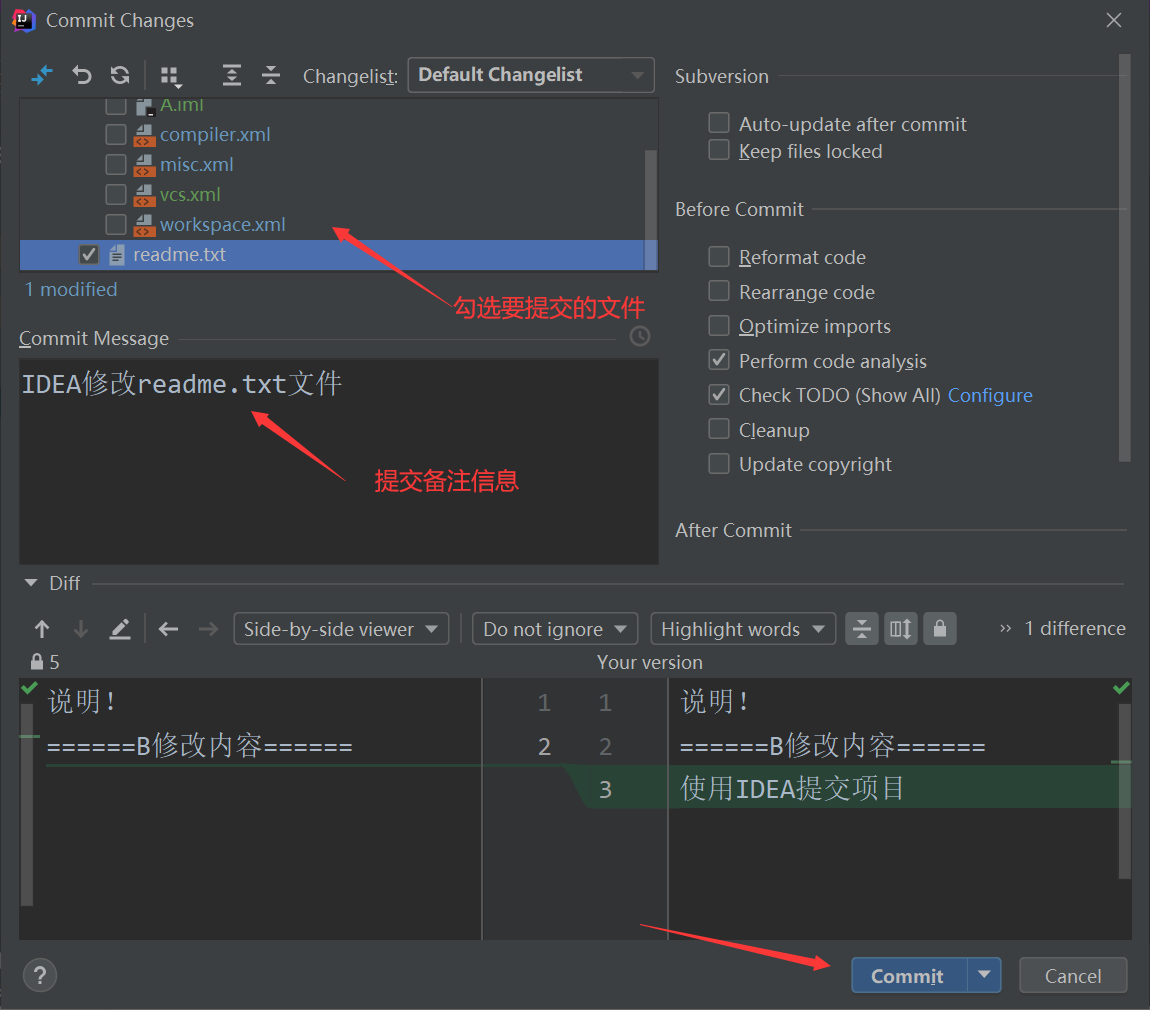Viewport: 1150px width, 1010px height.
Task: Click the right diff pane scrollbar
Action: pyautogui.click(x=1125, y=791)
